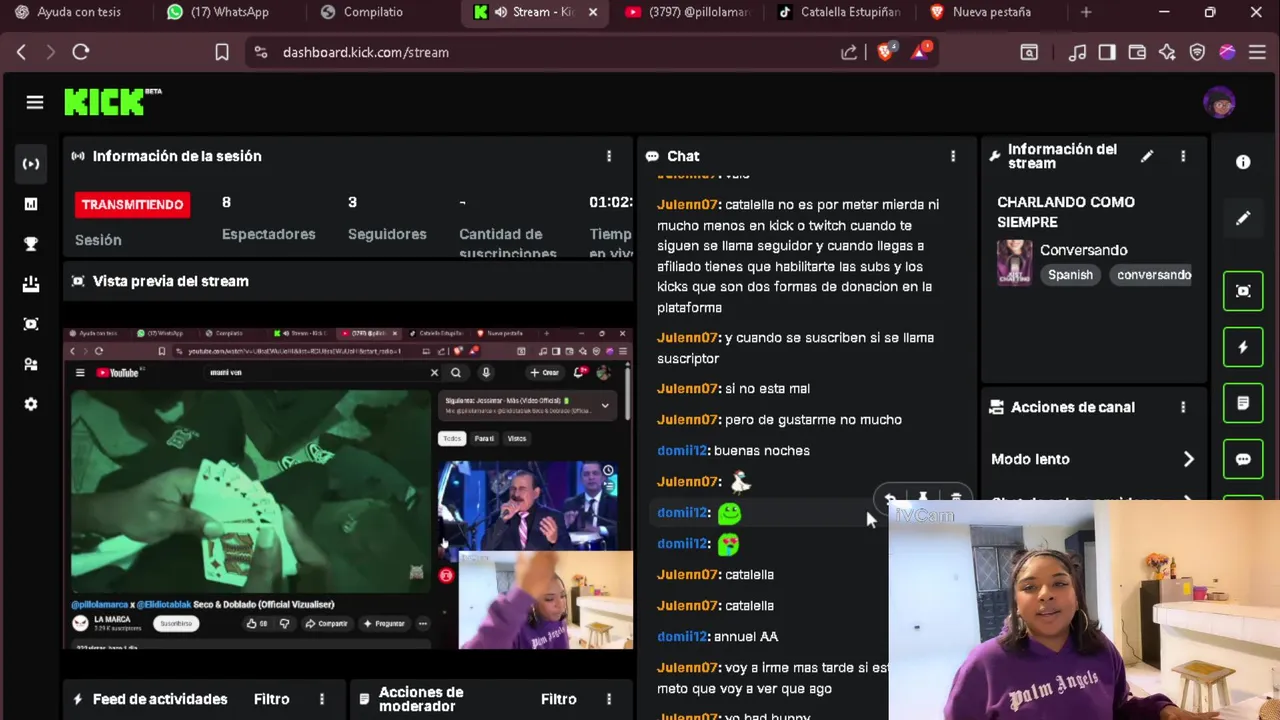Open options menu of Información de la sesión
Image resolution: width=1280 pixels, height=720 pixels.
click(x=609, y=156)
